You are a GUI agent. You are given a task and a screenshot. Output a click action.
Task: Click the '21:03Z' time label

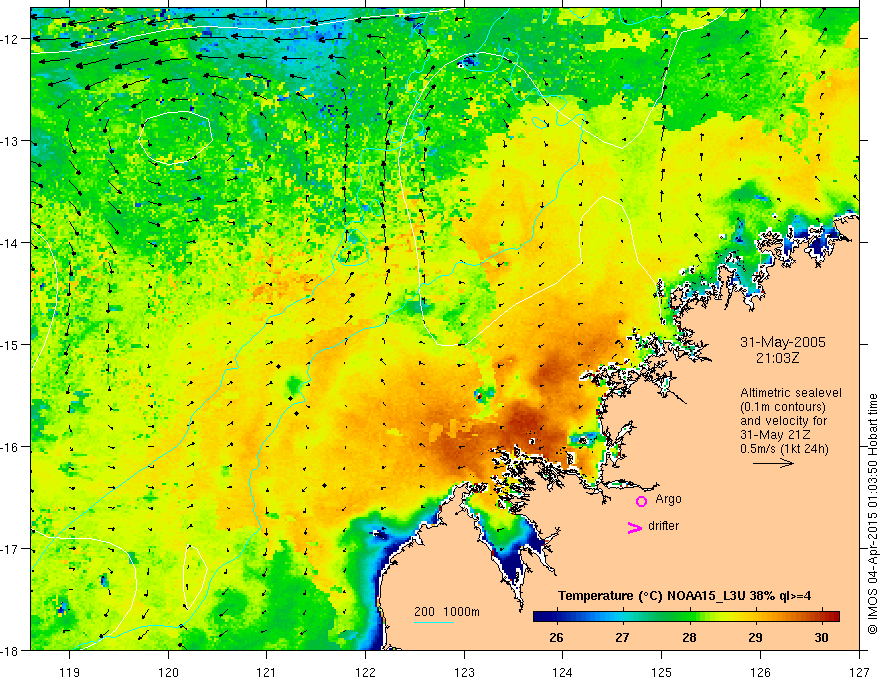tap(777, 358)
